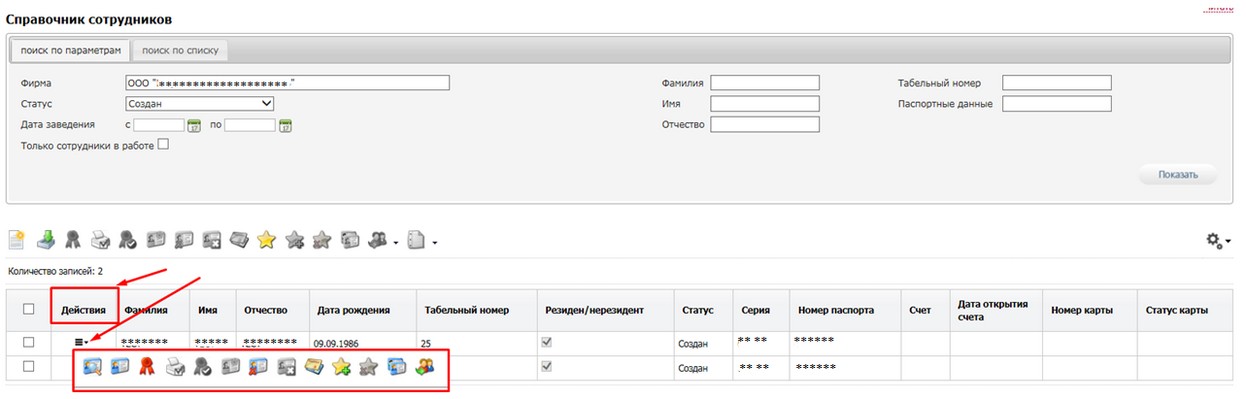Switch to 'поиск по списку' tab

click(180, 49)
